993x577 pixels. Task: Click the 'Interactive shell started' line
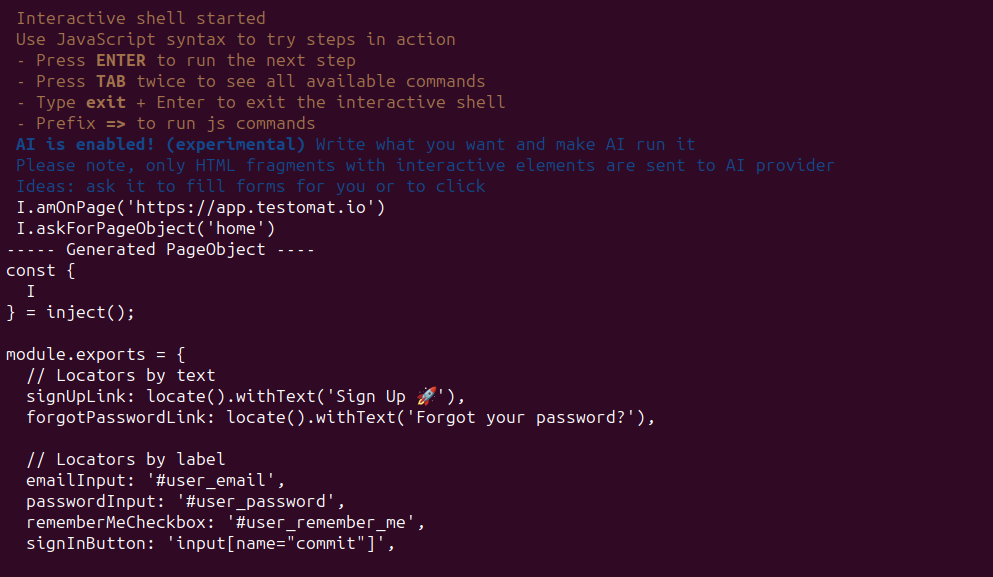tap(141, 18)
